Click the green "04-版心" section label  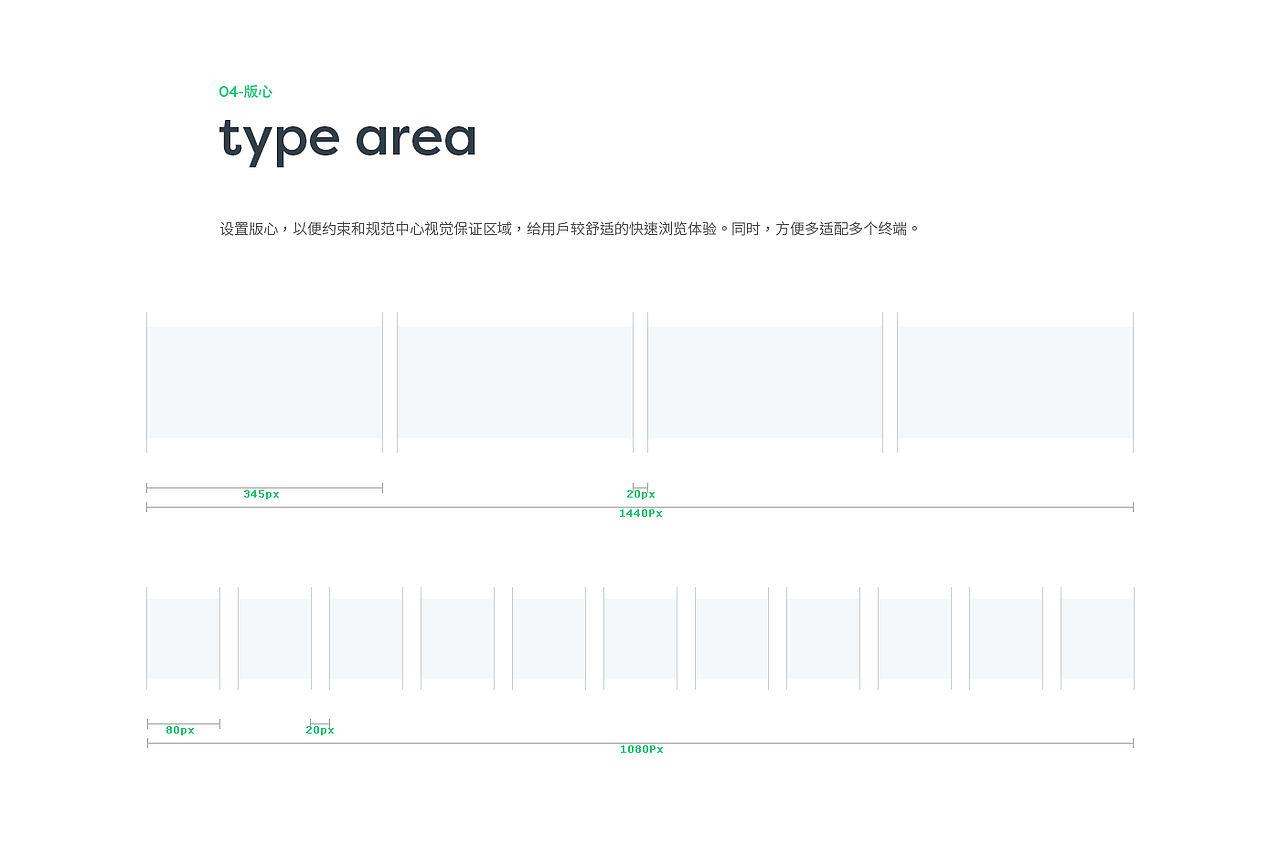click(245, 92)
